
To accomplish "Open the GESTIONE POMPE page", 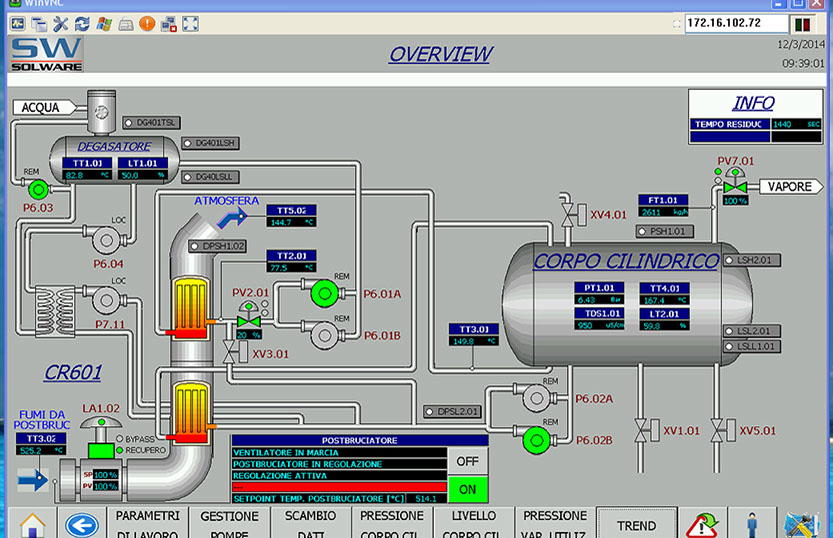I will (x=230, y=524).
